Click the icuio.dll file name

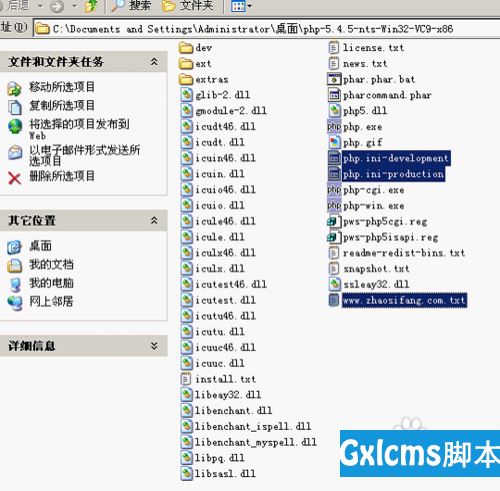coord(220,205)
